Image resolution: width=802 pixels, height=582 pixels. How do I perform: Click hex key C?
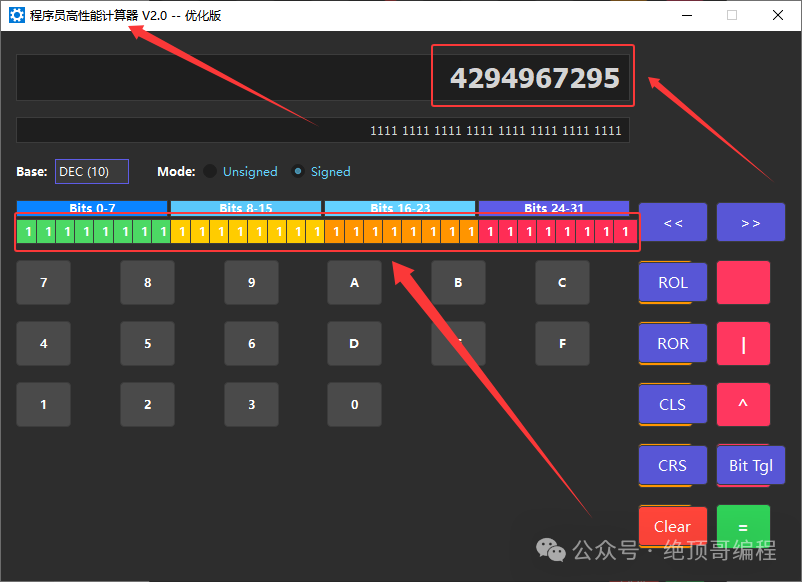pos(562,282)
